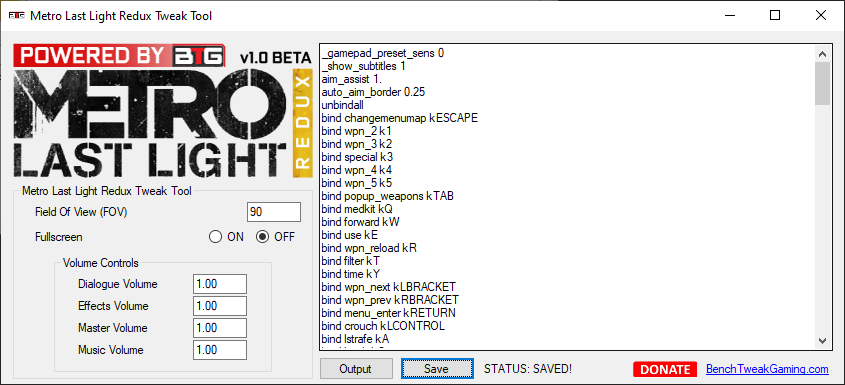The image size is (845, 385).
Task: Click the Dialogue Volume field
Action: click(220, 284)
